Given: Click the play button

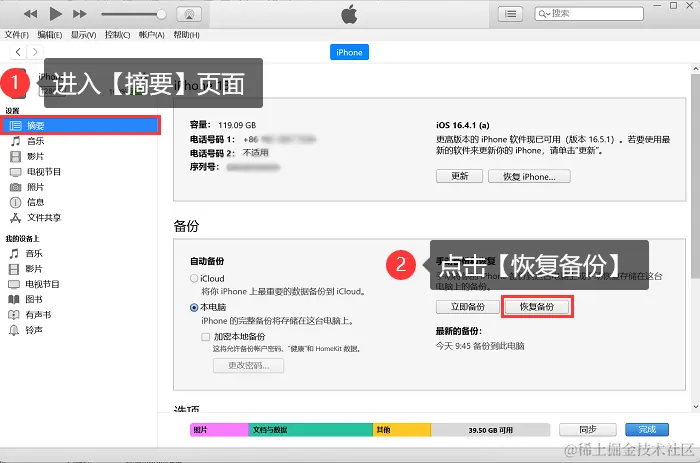Looking at the screenshot, I should pyautogui.click(x=55, y=14).
